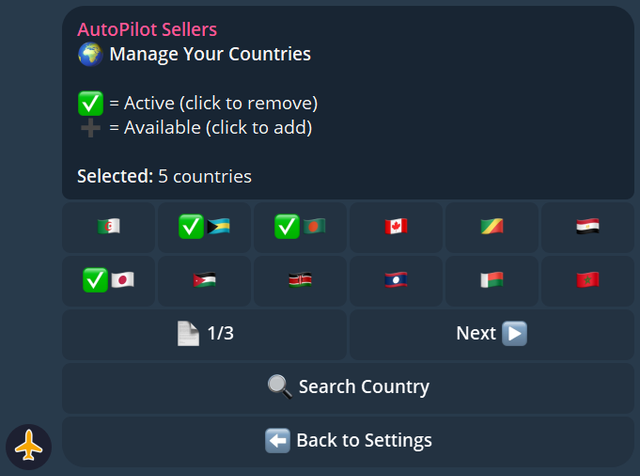Select the Congo flag button

click(492, 227)
